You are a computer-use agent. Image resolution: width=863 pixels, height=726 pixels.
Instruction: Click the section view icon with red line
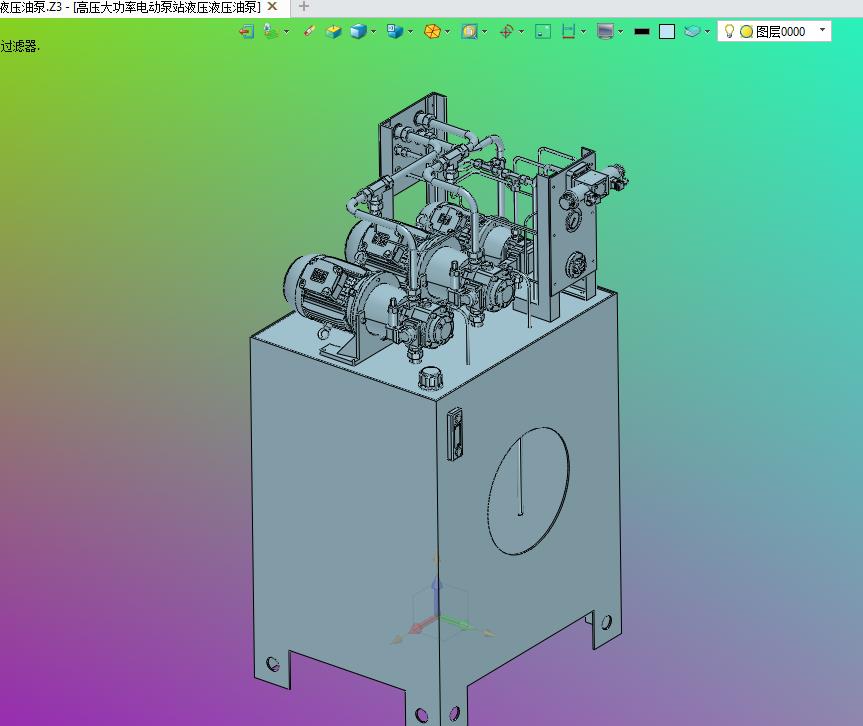point(569,31)
